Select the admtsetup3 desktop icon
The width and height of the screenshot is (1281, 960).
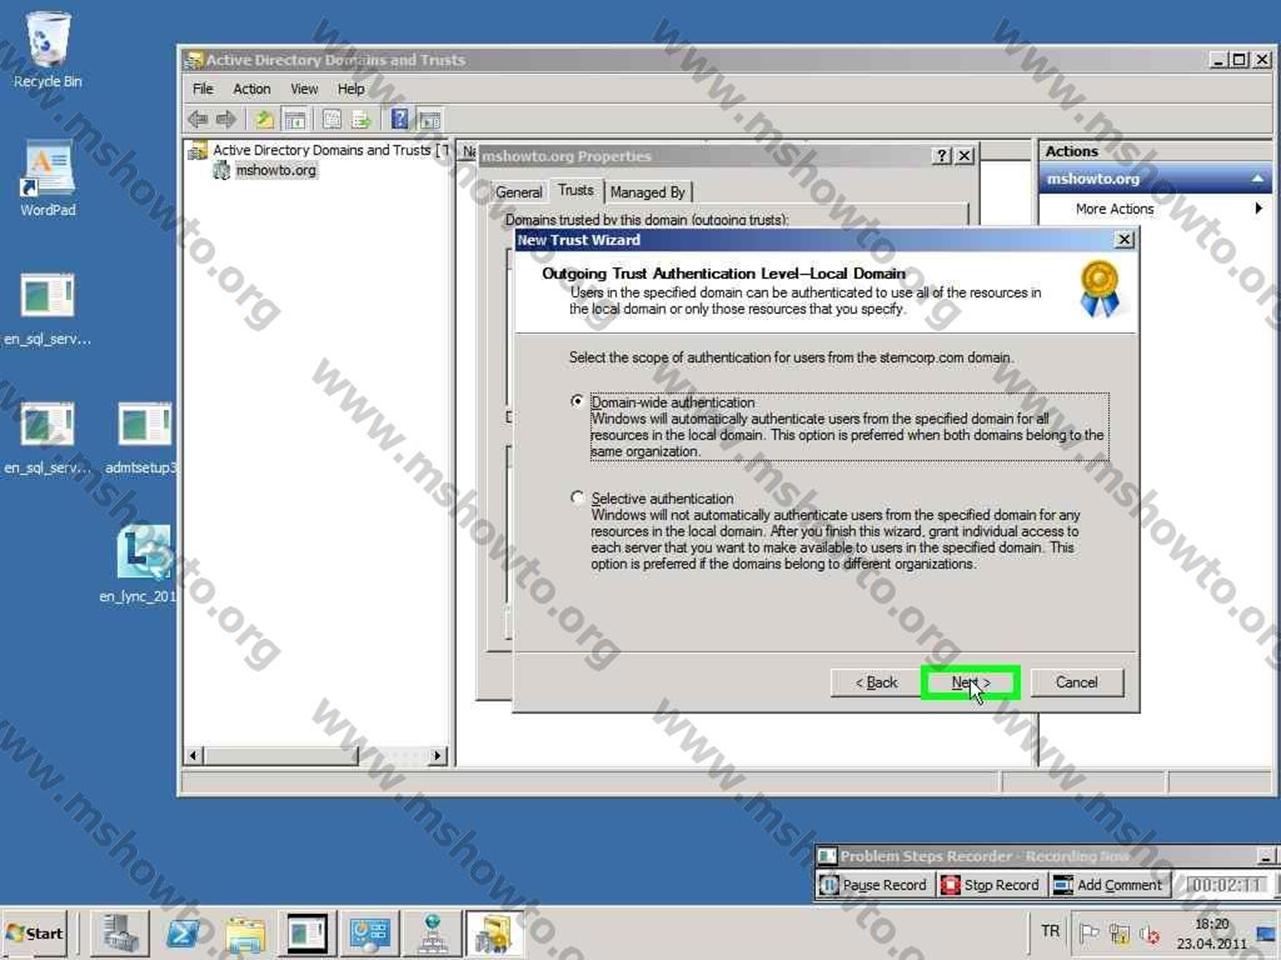click(142, 437)
